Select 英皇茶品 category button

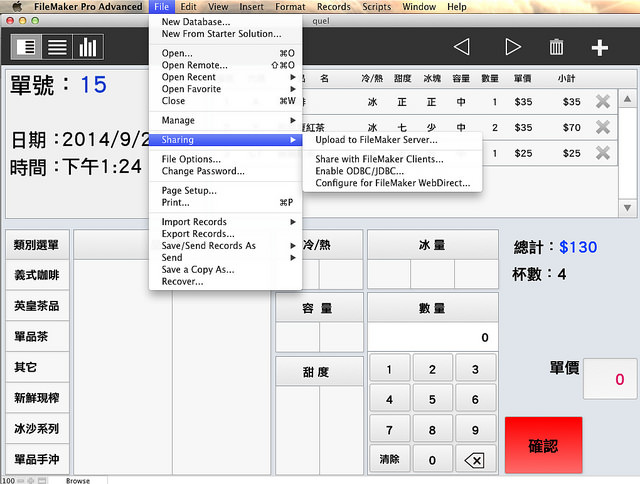click(x=37, y=306)
